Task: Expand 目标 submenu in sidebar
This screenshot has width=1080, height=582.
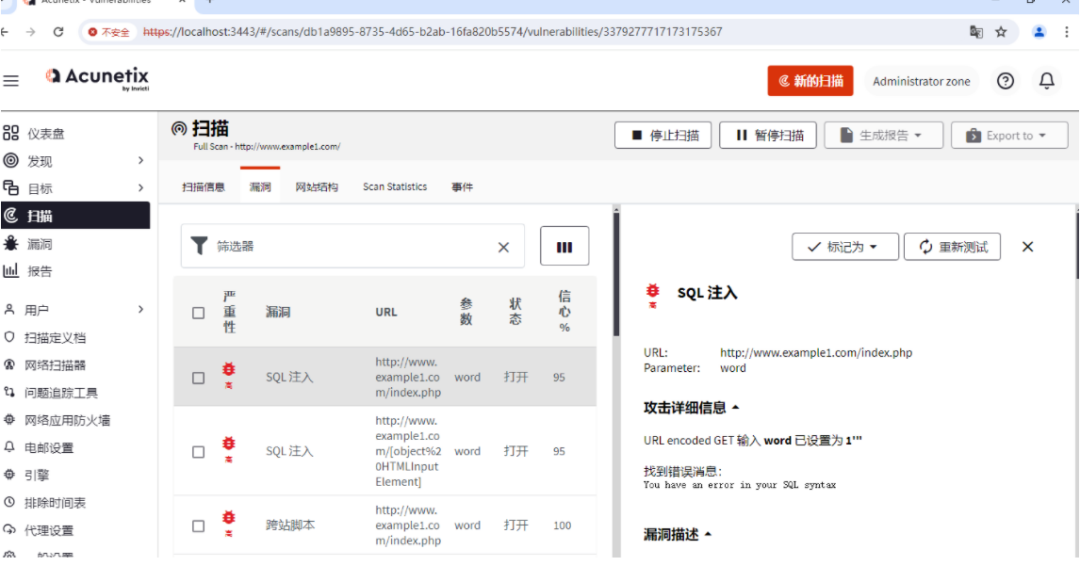Action: pos(141,188)
